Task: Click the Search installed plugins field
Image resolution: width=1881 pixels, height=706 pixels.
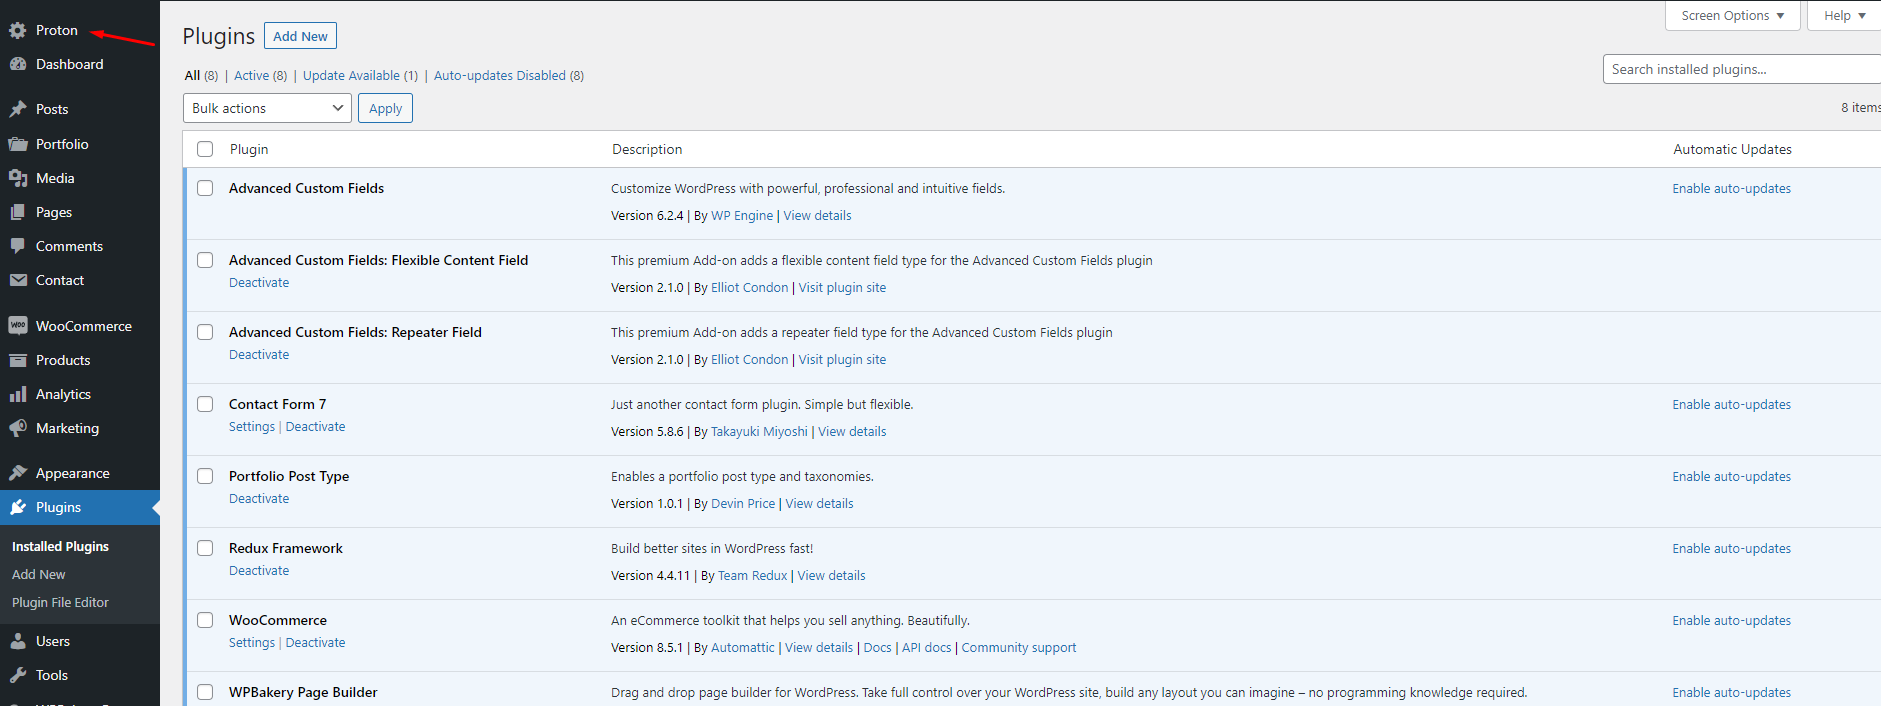Action: 1742,69
